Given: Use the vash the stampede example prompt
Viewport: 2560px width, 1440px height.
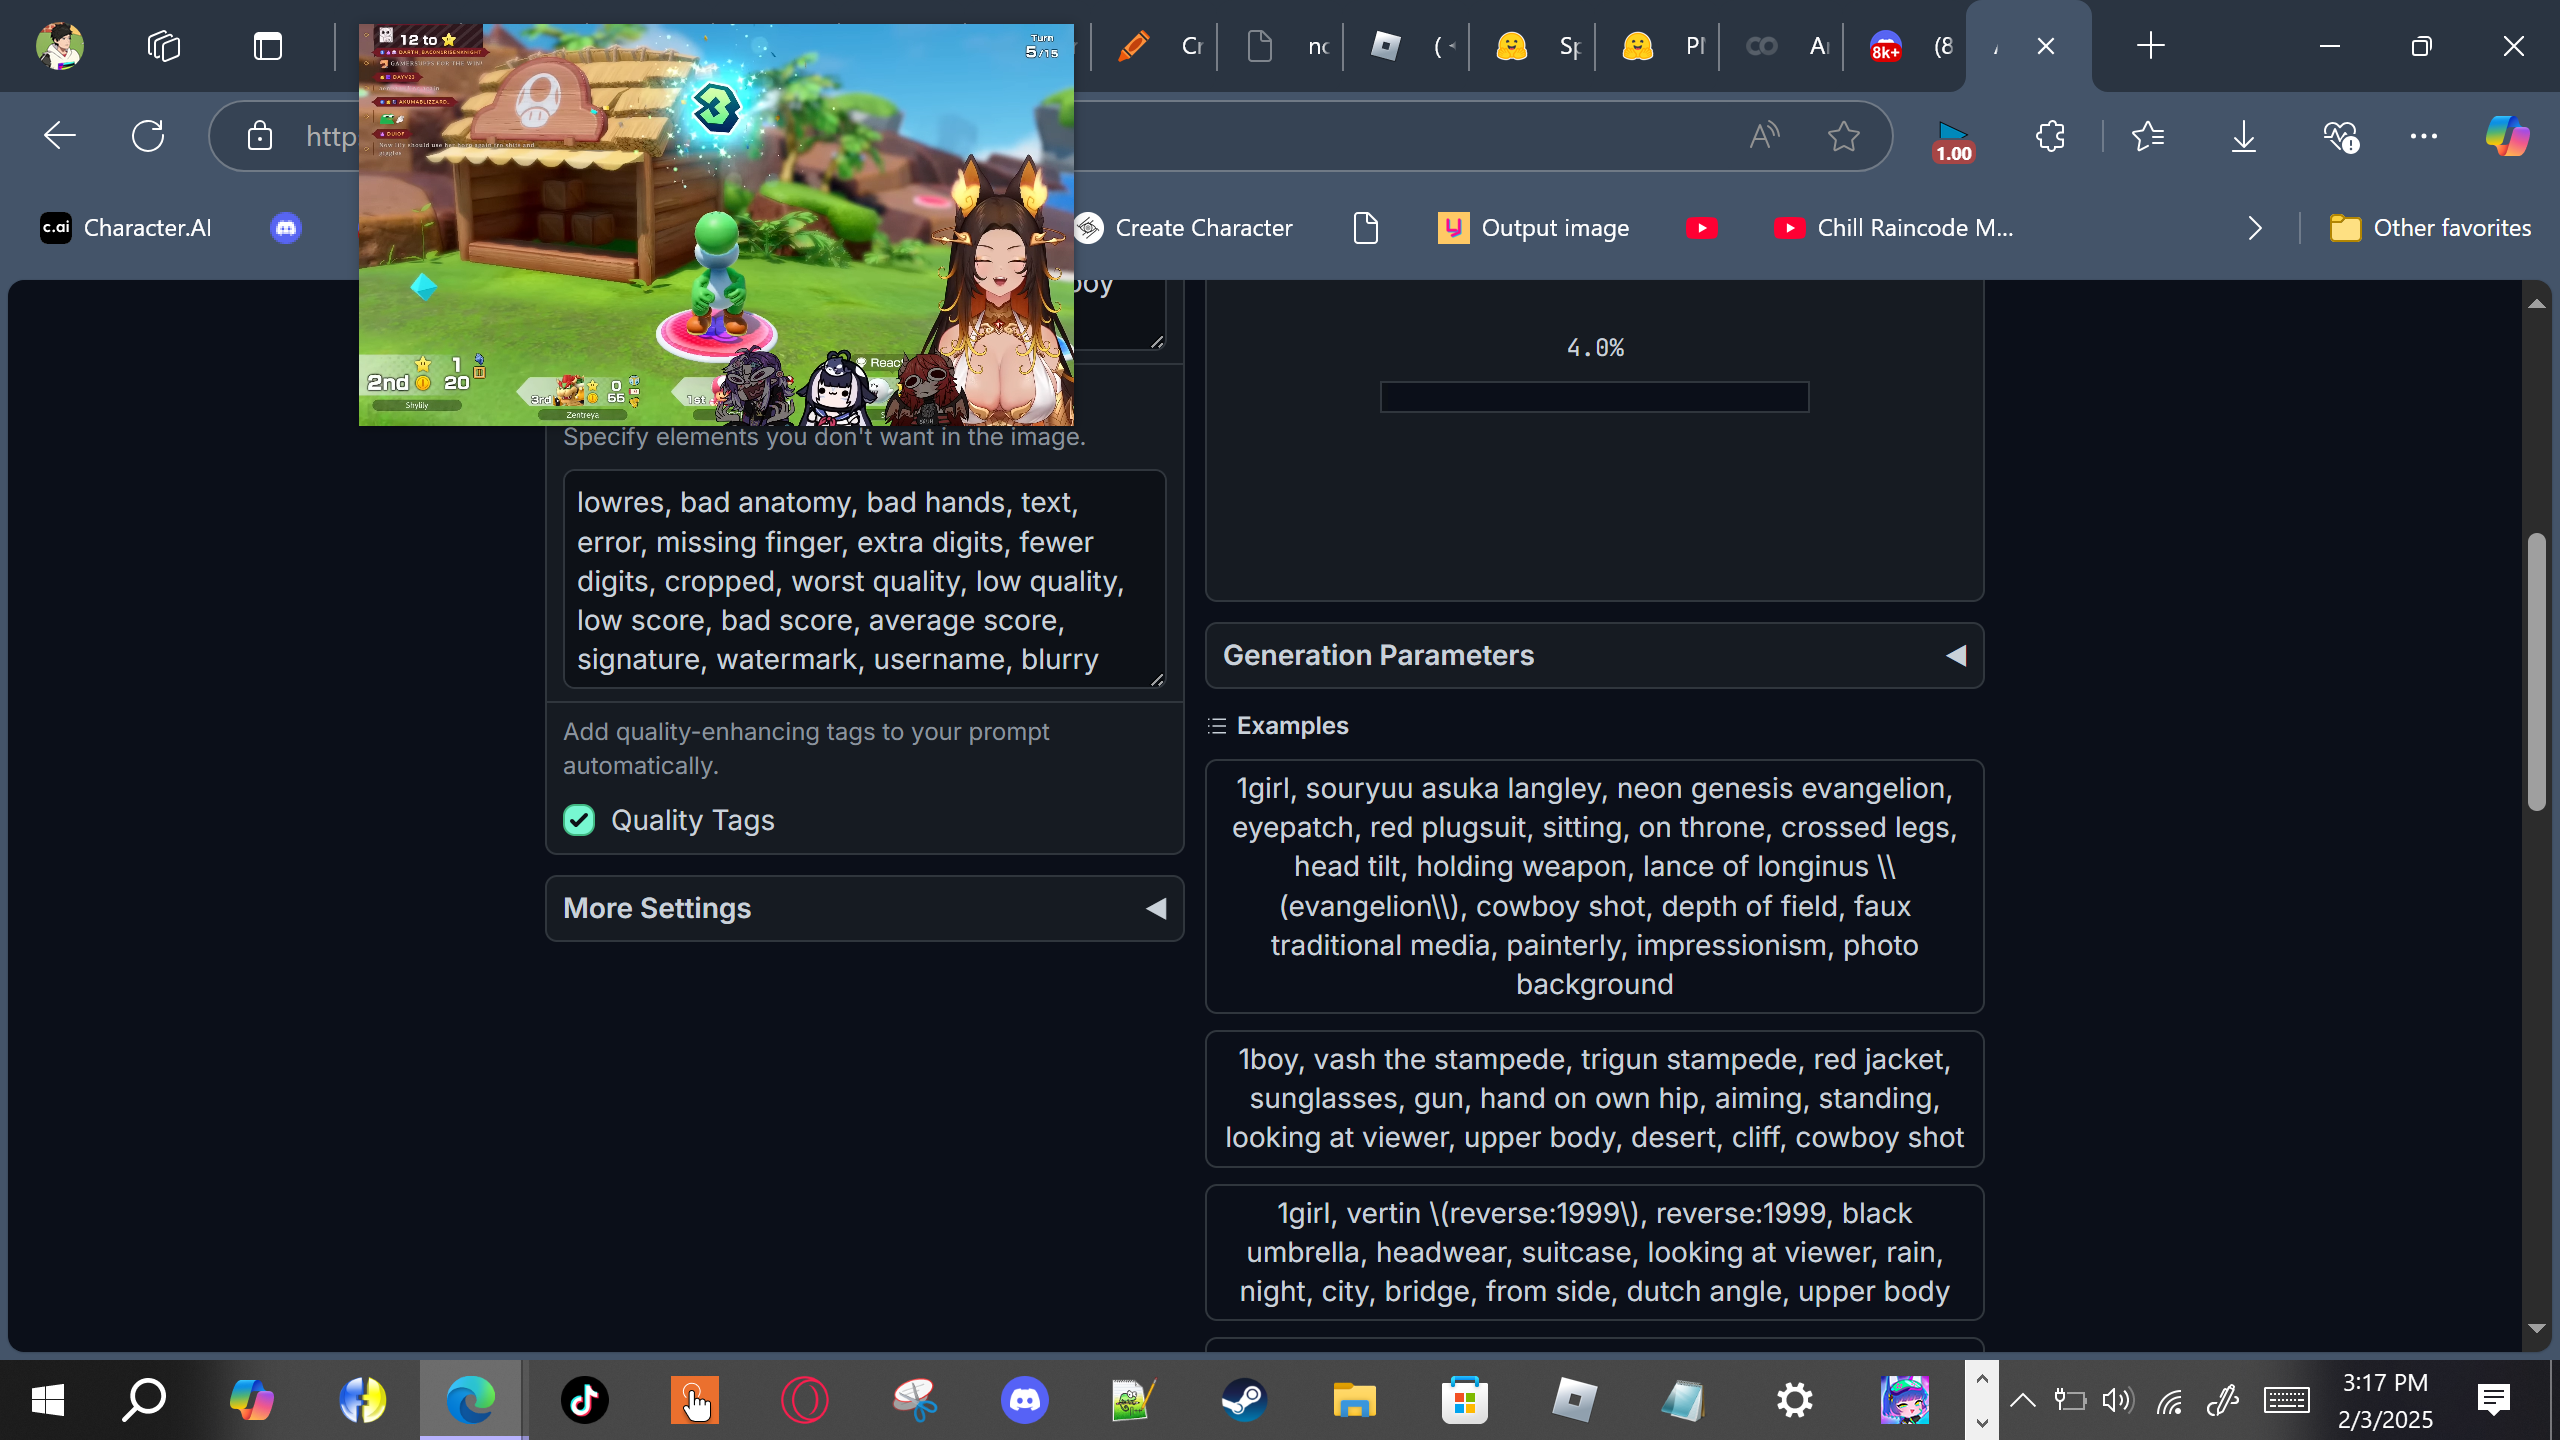Looking at the screenshot, I should pos(1595,1098).
